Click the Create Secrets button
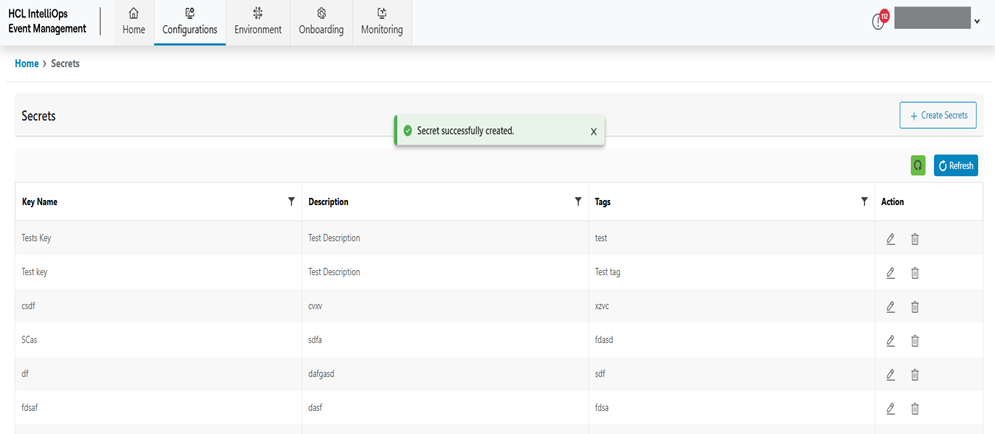The width and height of the screenshot is (995, 434). (x=938, y=116)
